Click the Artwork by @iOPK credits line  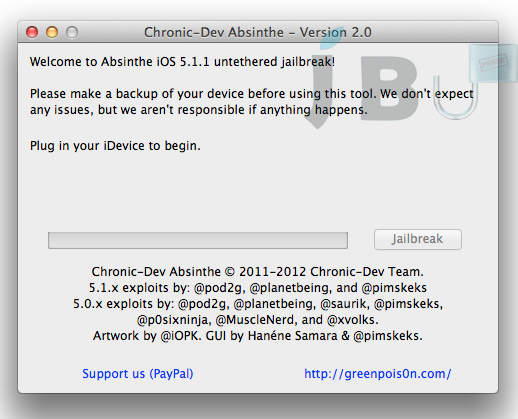tap(258, 336)
